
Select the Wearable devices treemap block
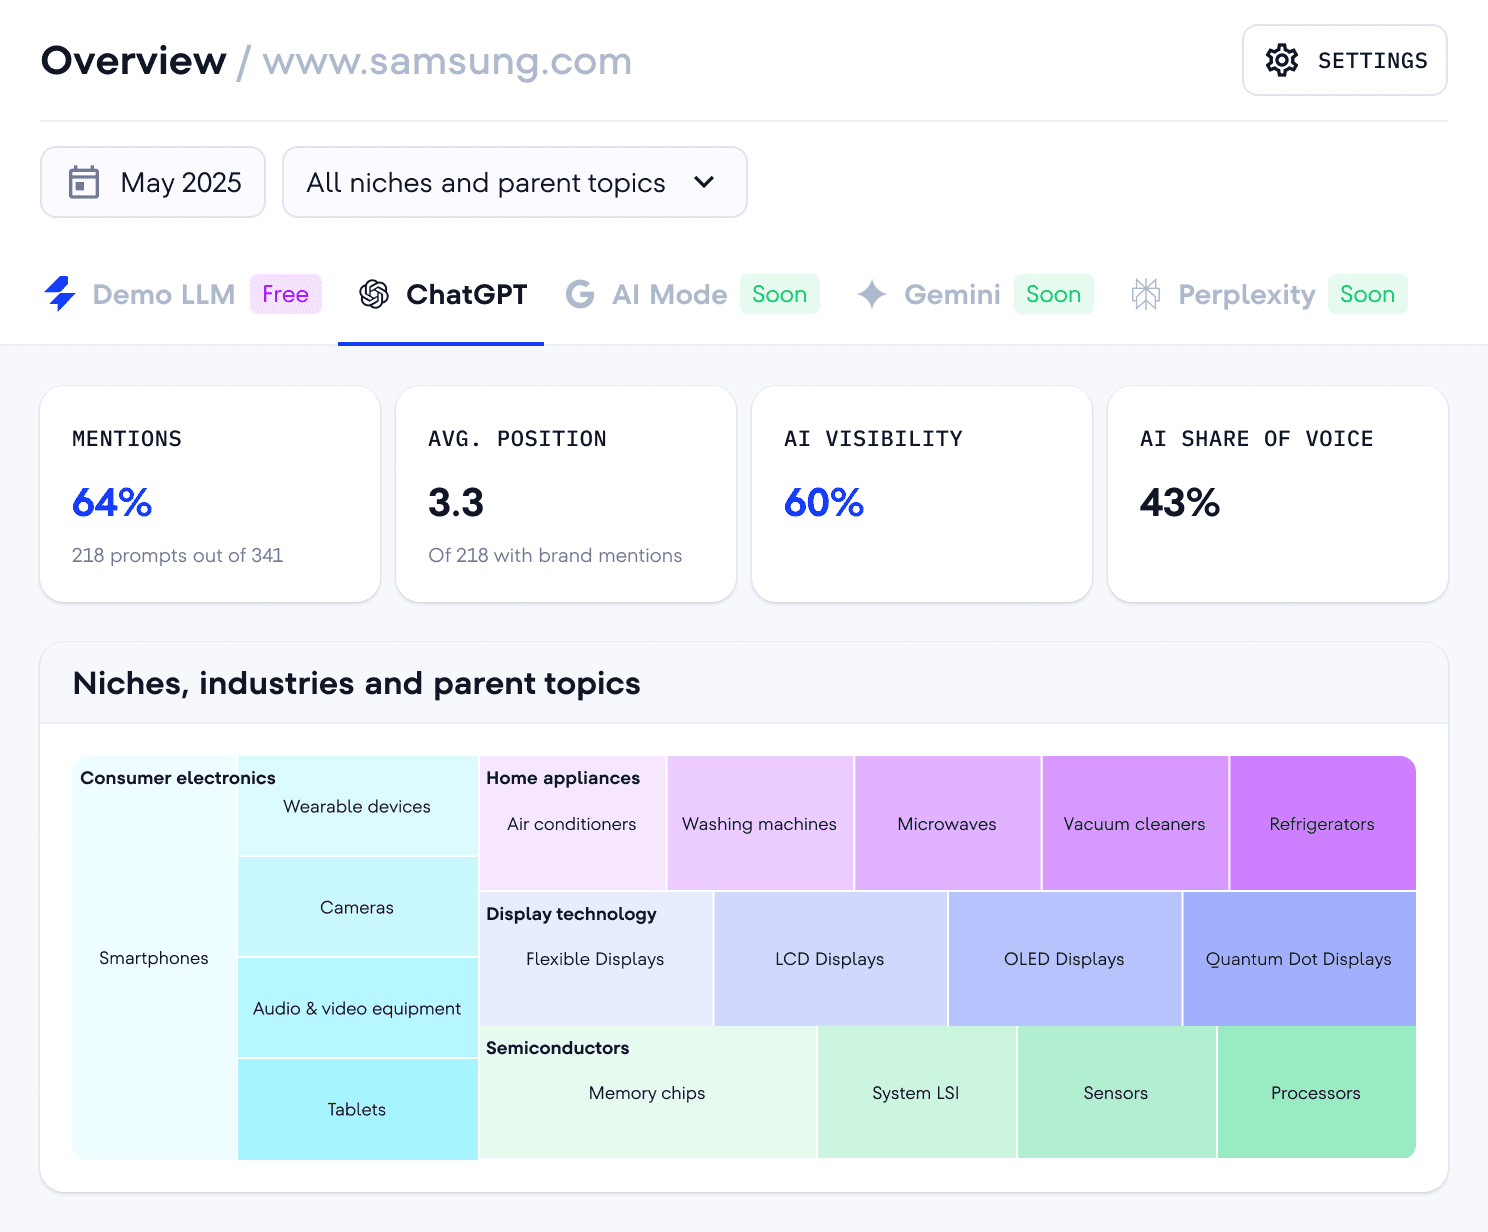(357, 806)
